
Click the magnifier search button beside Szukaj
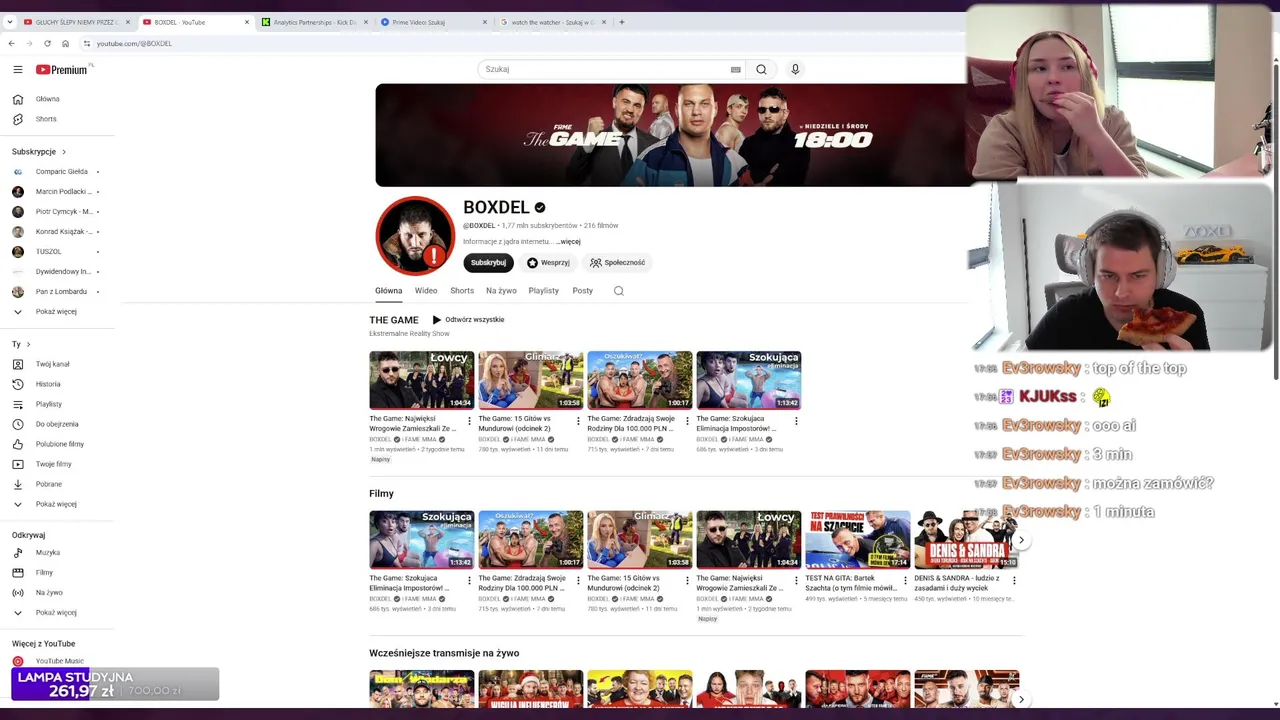(x=761, y=69)
